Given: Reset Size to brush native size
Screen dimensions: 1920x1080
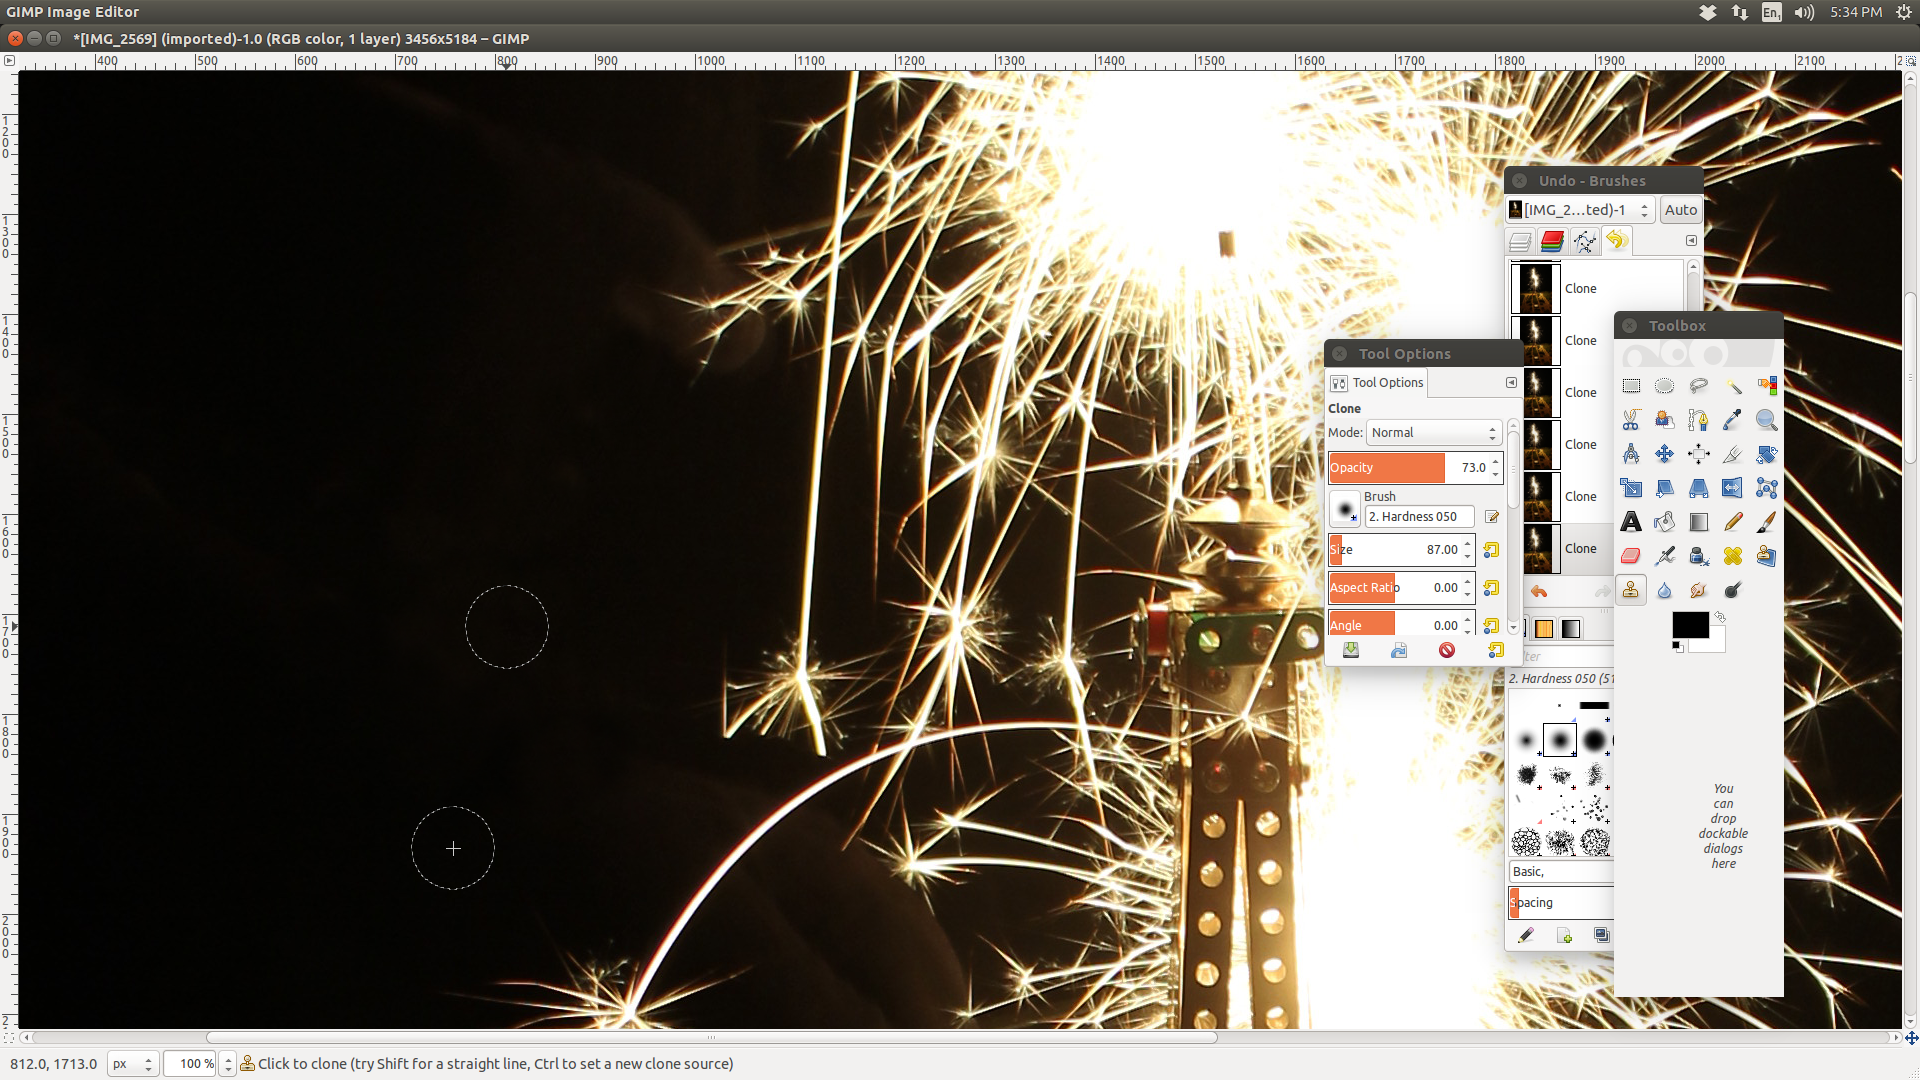Looking at the screenshot, I should tap(1491, 550).
